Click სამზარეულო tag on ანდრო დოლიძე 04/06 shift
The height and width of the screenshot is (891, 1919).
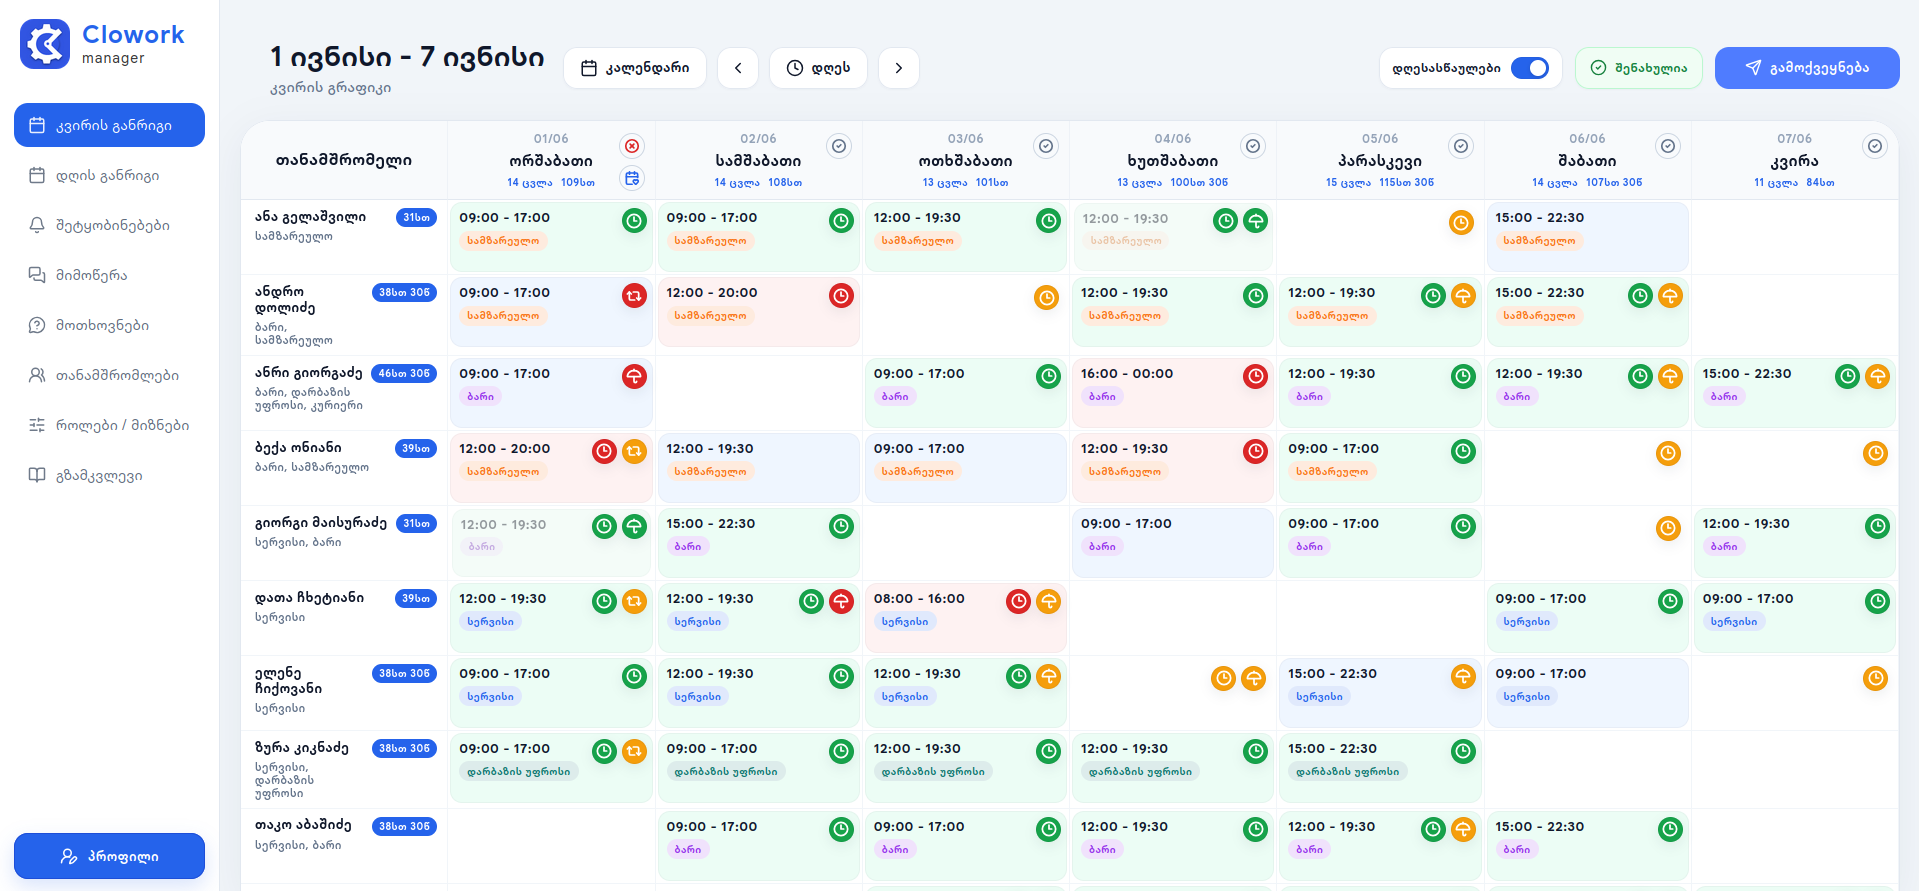pyautogui.click(x=1124, y=316)
